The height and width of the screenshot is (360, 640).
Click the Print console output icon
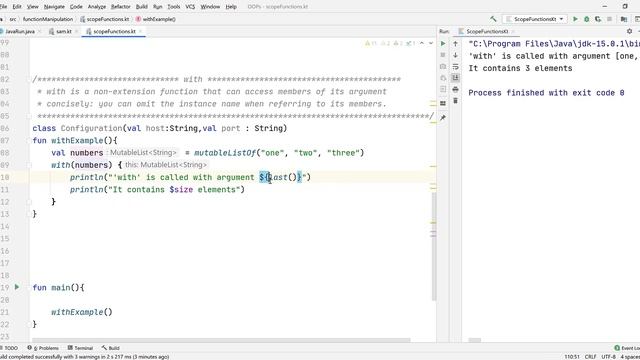pos(456,89)
